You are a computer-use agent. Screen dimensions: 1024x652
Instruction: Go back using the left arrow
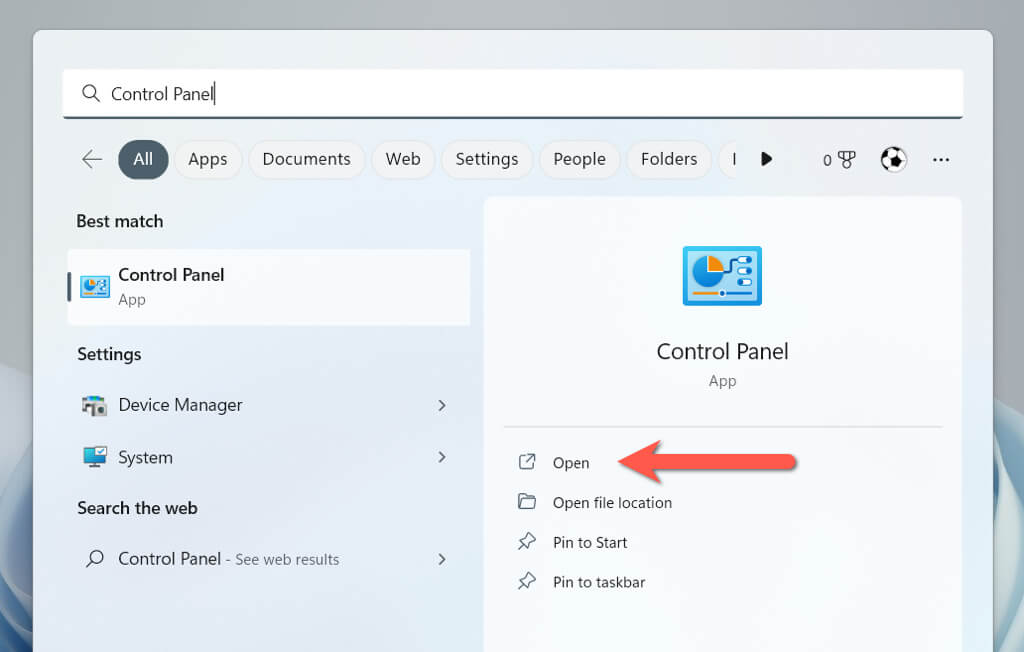92,159
